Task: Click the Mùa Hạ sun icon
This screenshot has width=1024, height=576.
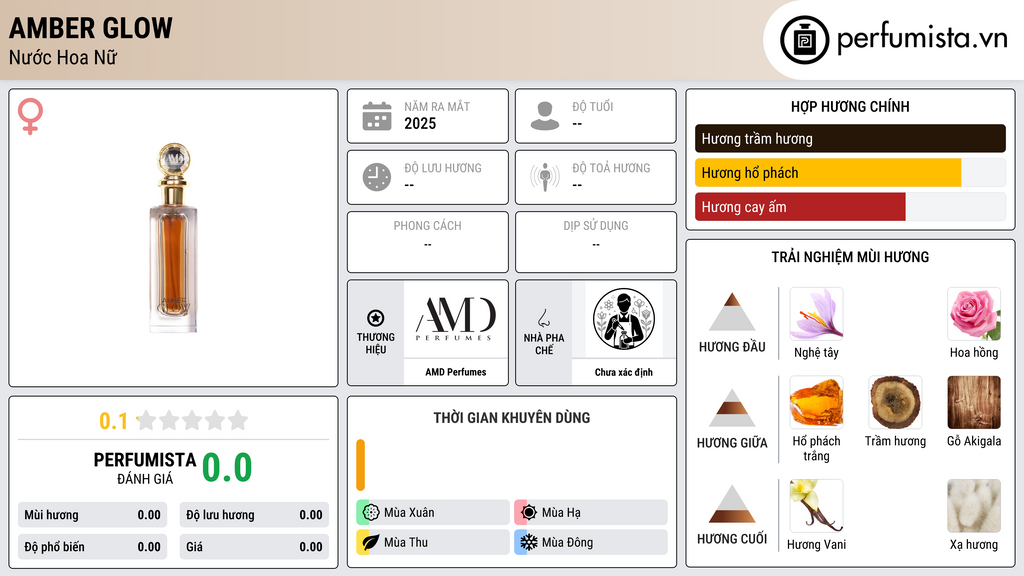Action: click(529, 513)
